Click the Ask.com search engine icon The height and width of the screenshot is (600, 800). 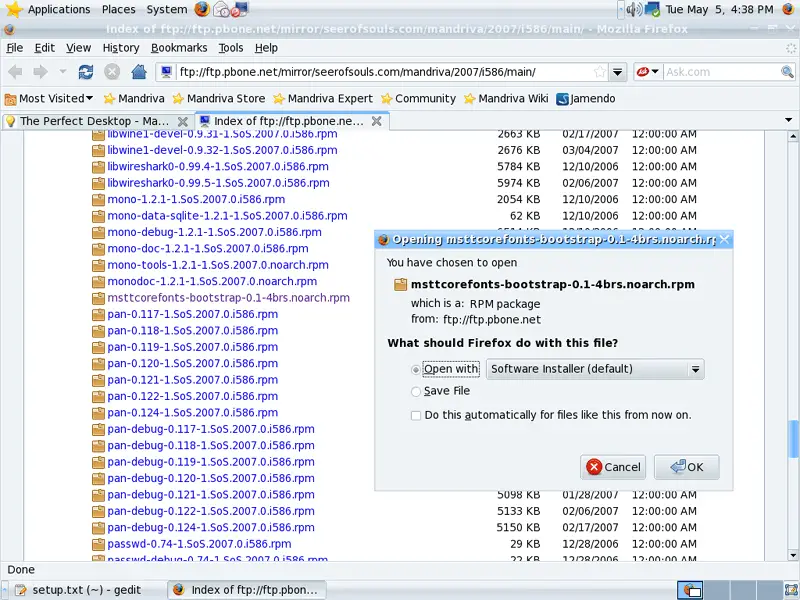pyautogui.click(x=643, y=72)
